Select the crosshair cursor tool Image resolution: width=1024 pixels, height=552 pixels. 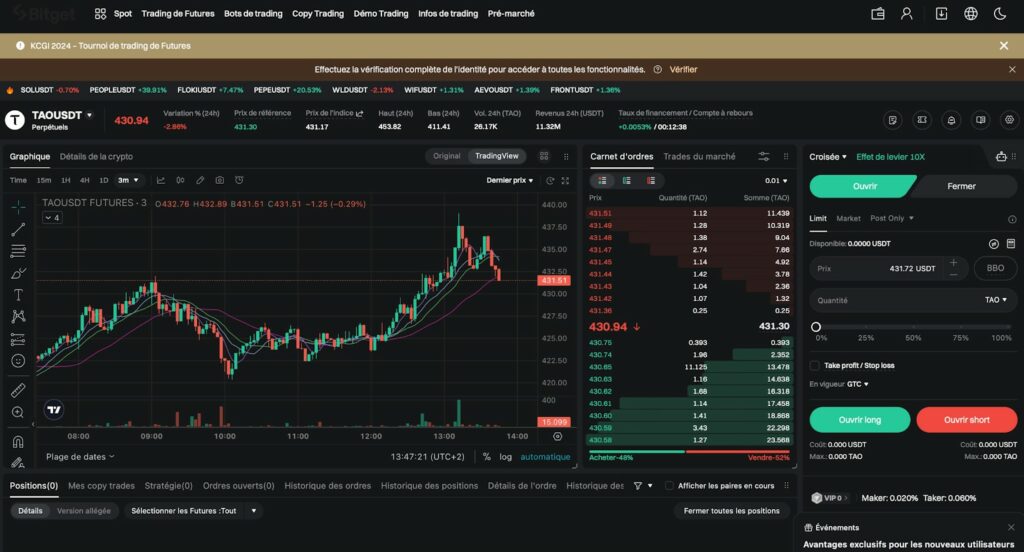[18, 207]
